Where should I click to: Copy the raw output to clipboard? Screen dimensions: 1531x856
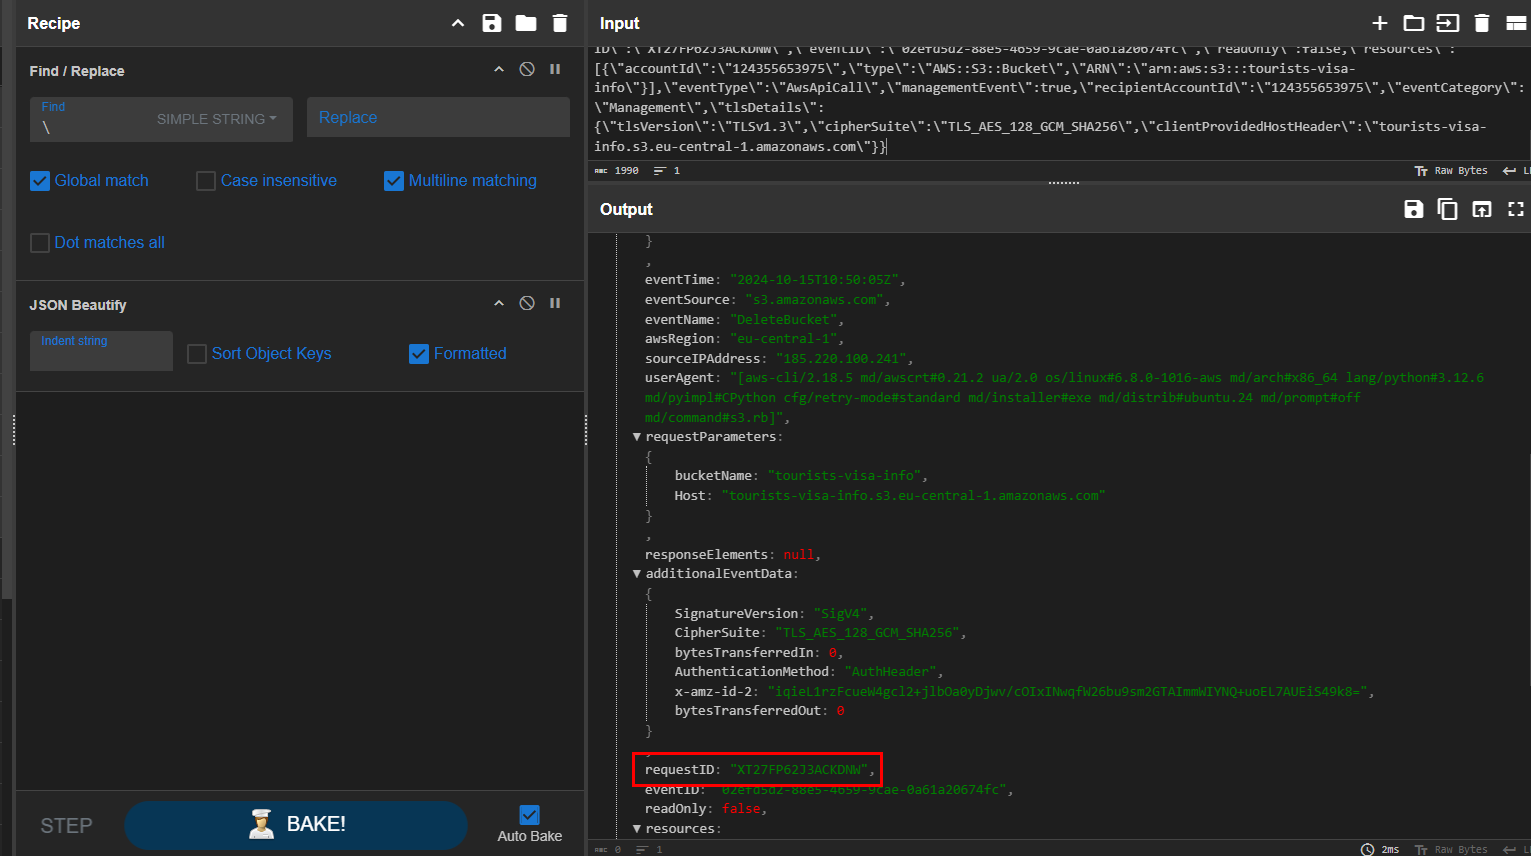[x=1447, y=209]
